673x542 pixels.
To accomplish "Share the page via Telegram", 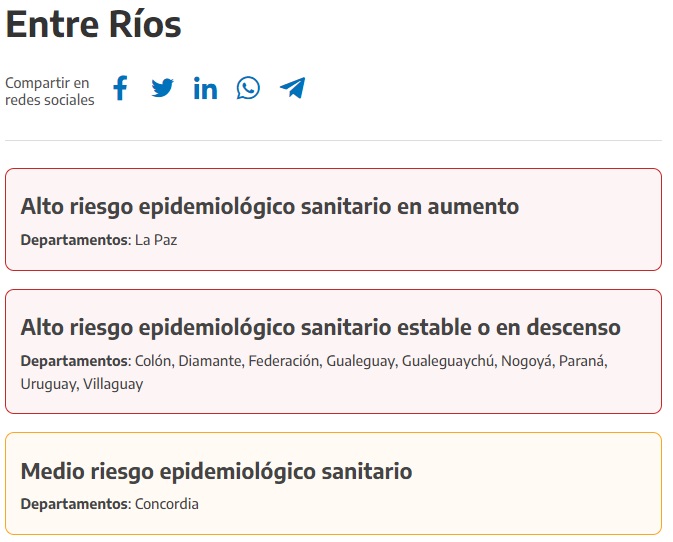I will pyautogui.click(x=292, y=89).
